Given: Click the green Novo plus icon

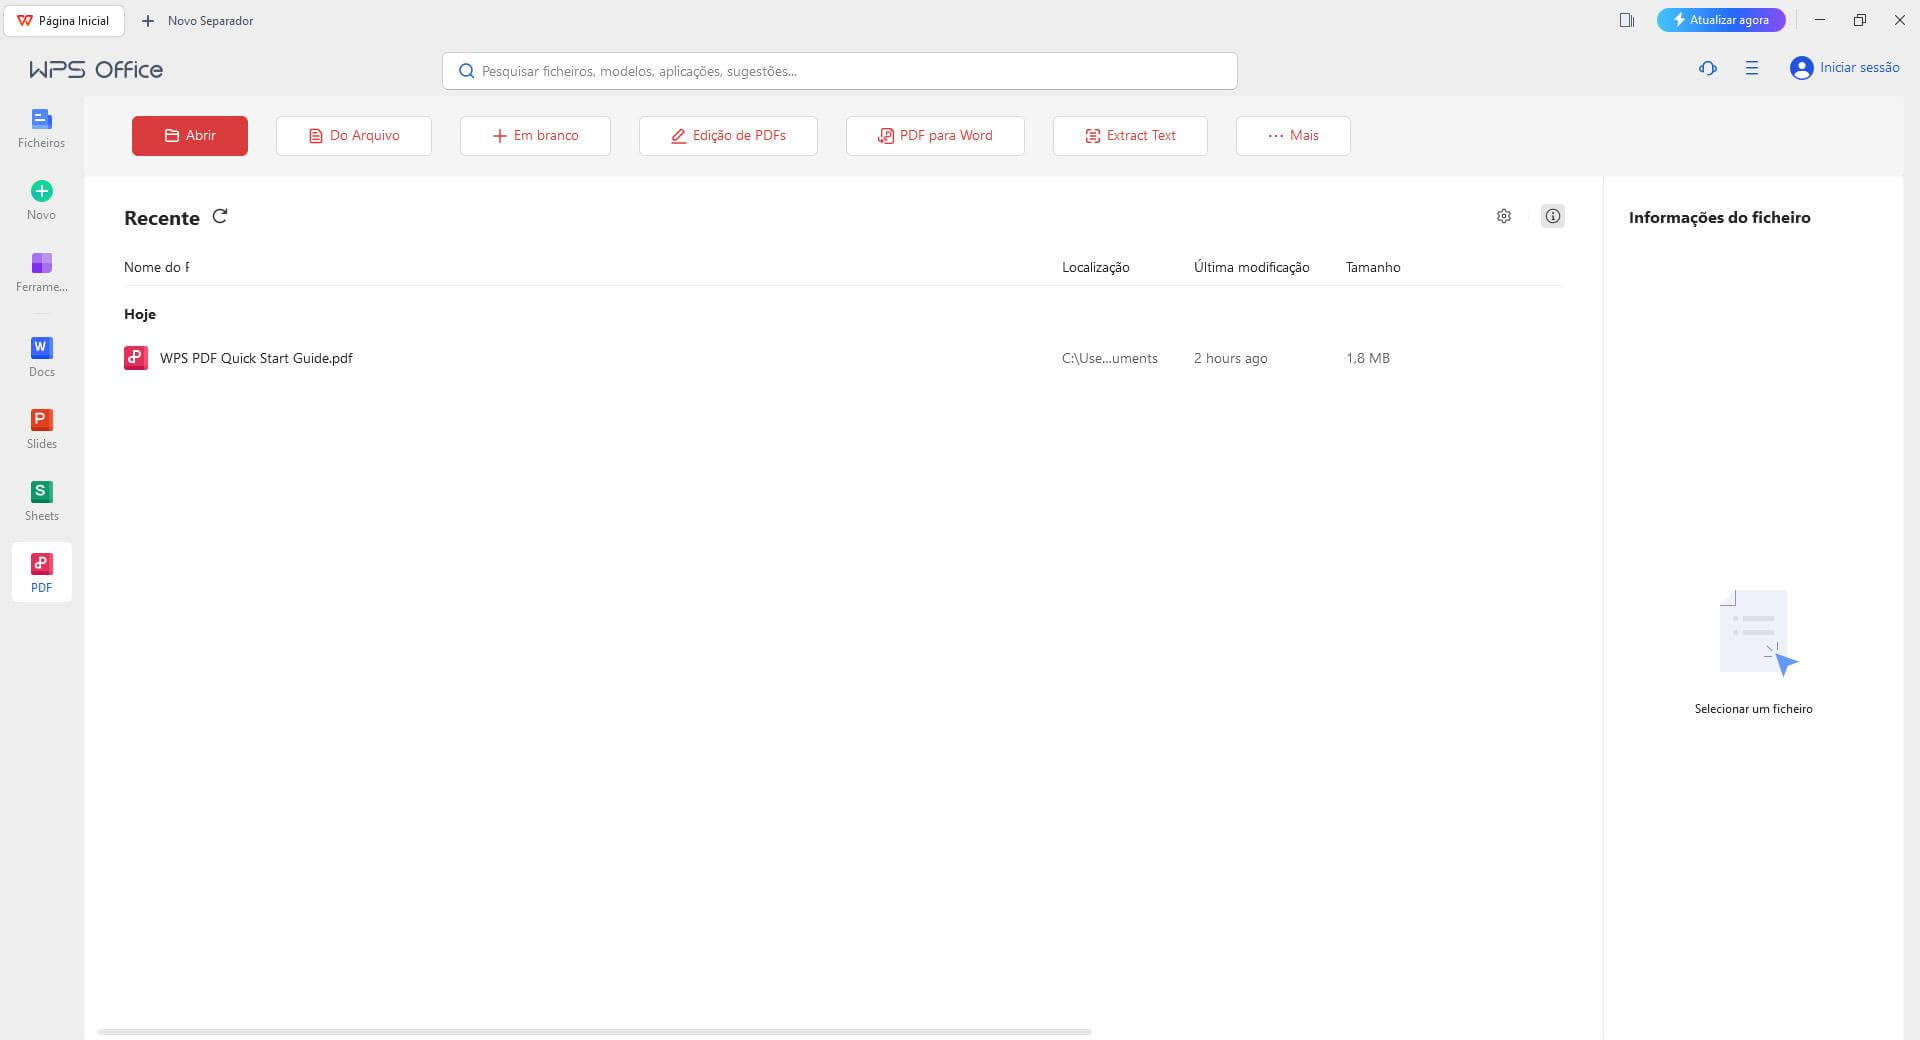Looking at the screenshot, I should point(41,191).
